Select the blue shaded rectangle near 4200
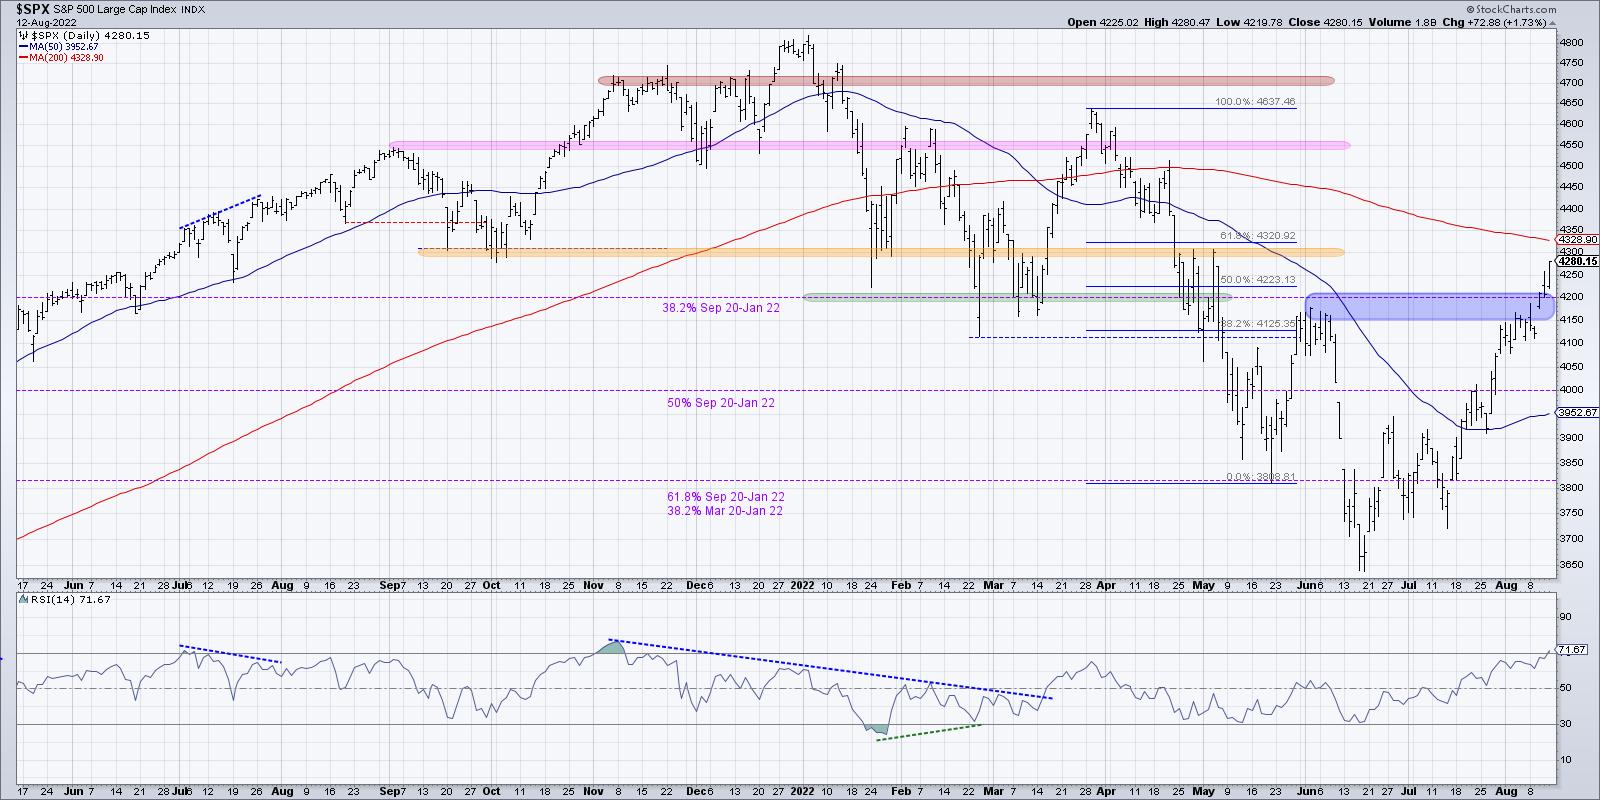The width and height of the screenshot is (1600, 800). click(x=1430, y=306)
